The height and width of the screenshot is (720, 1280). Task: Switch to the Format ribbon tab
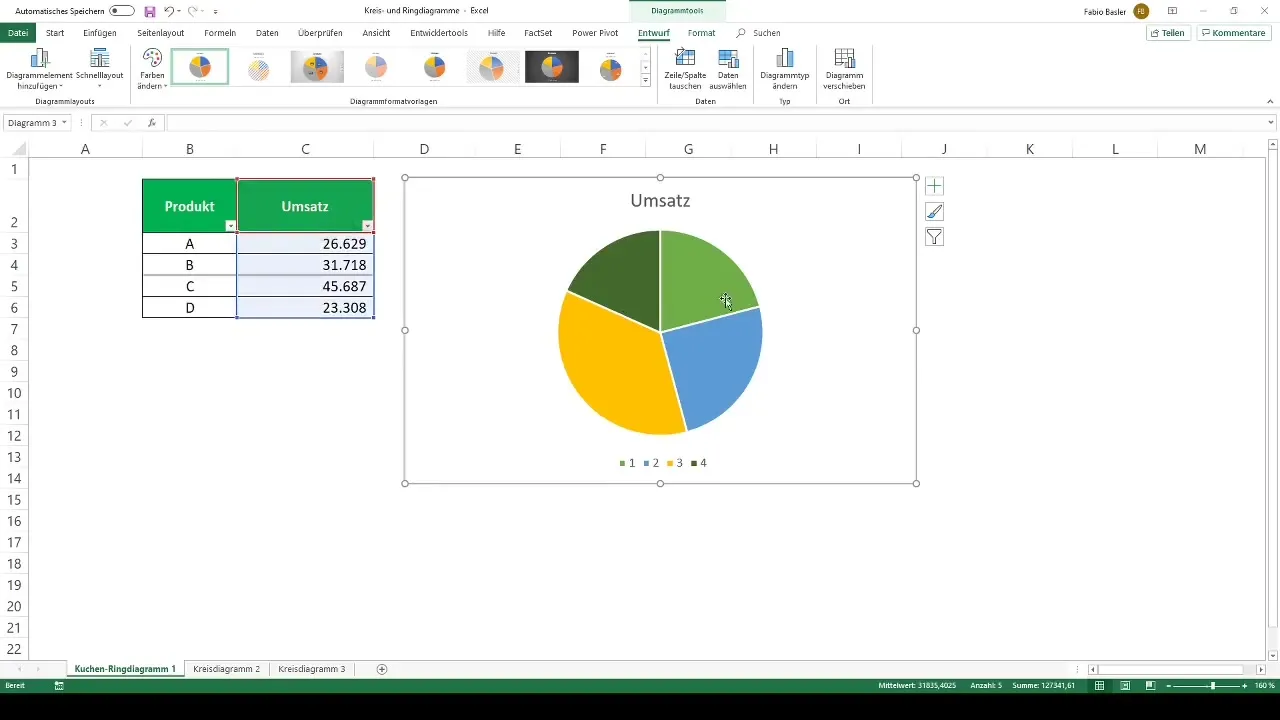[x=701, y=33]
